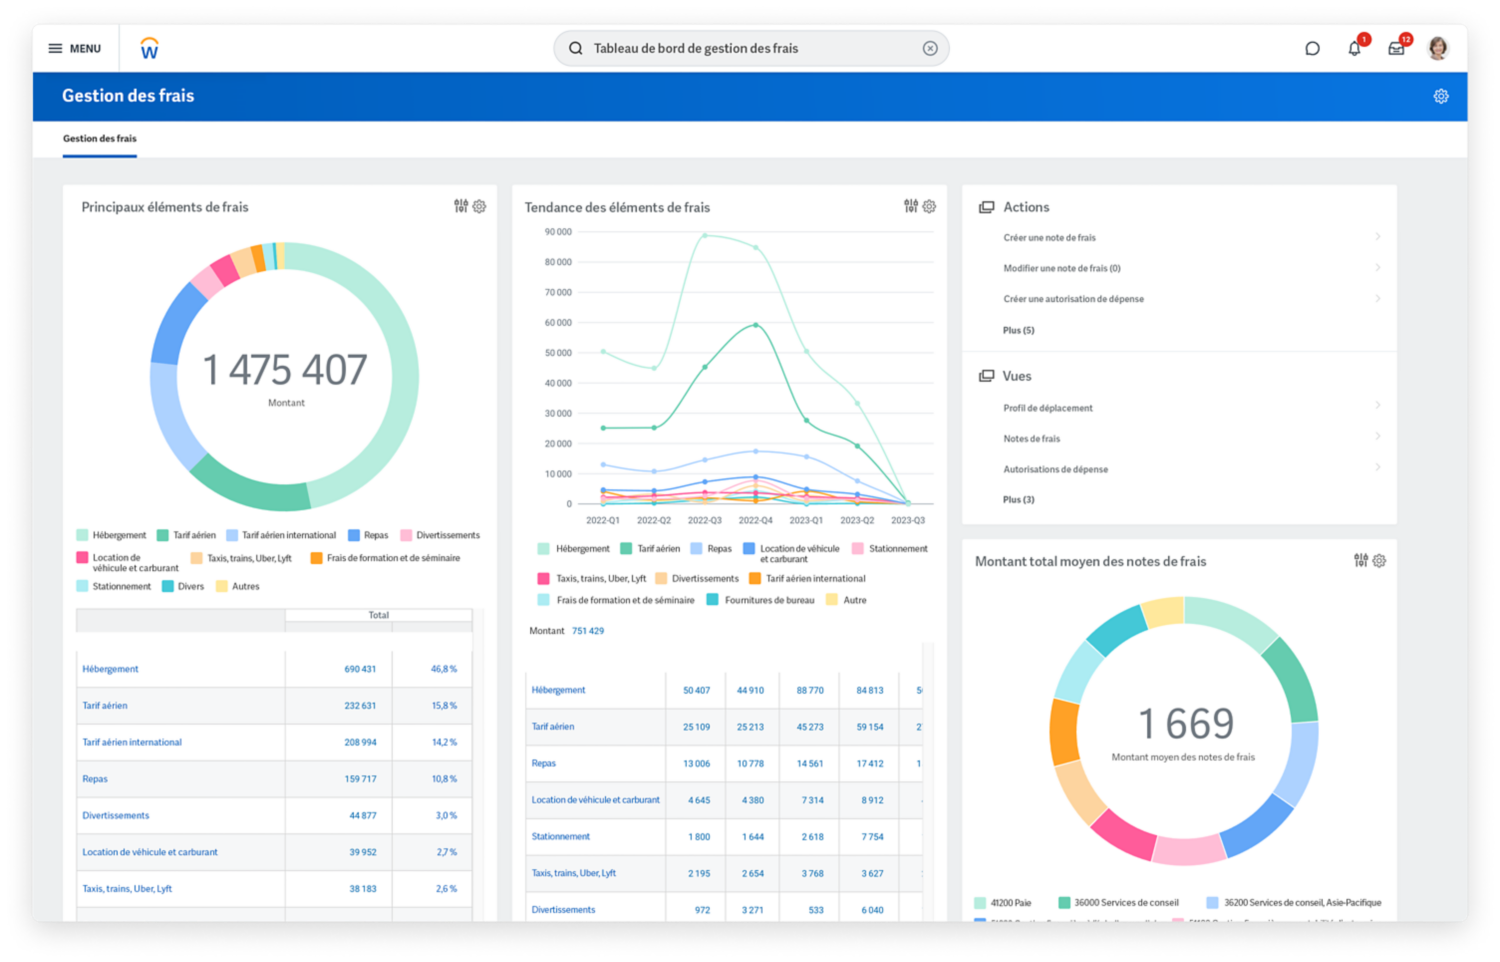The image size is (1500, 962).
Task: Open the notifications bell icon
Action: click(1354, 48)
